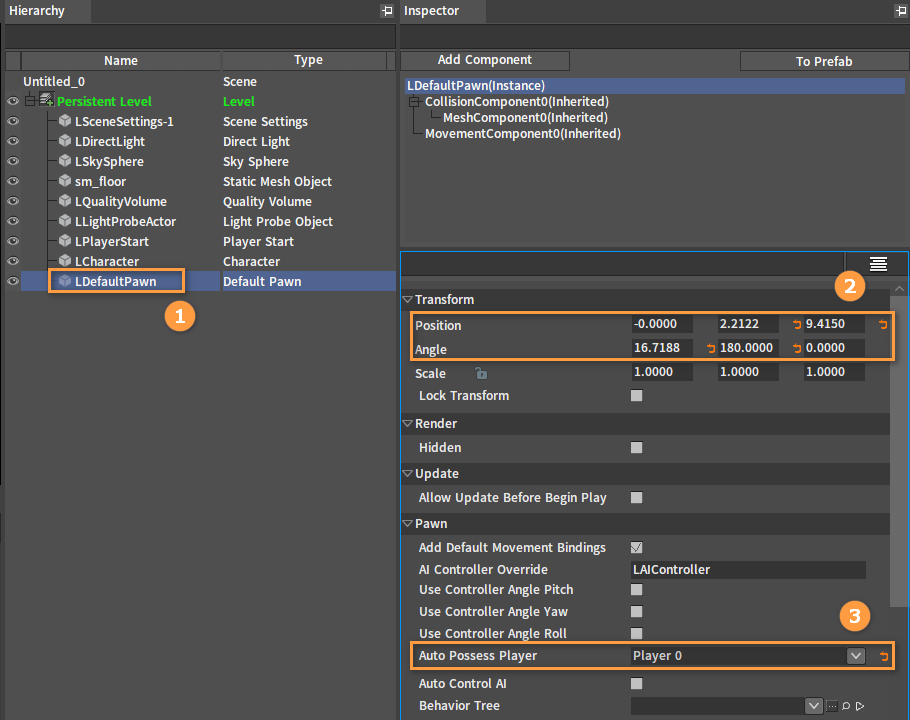The width and height of the screenshot is (910, 720).
Task: Collapse the Transform section
Action: (407, 299)
